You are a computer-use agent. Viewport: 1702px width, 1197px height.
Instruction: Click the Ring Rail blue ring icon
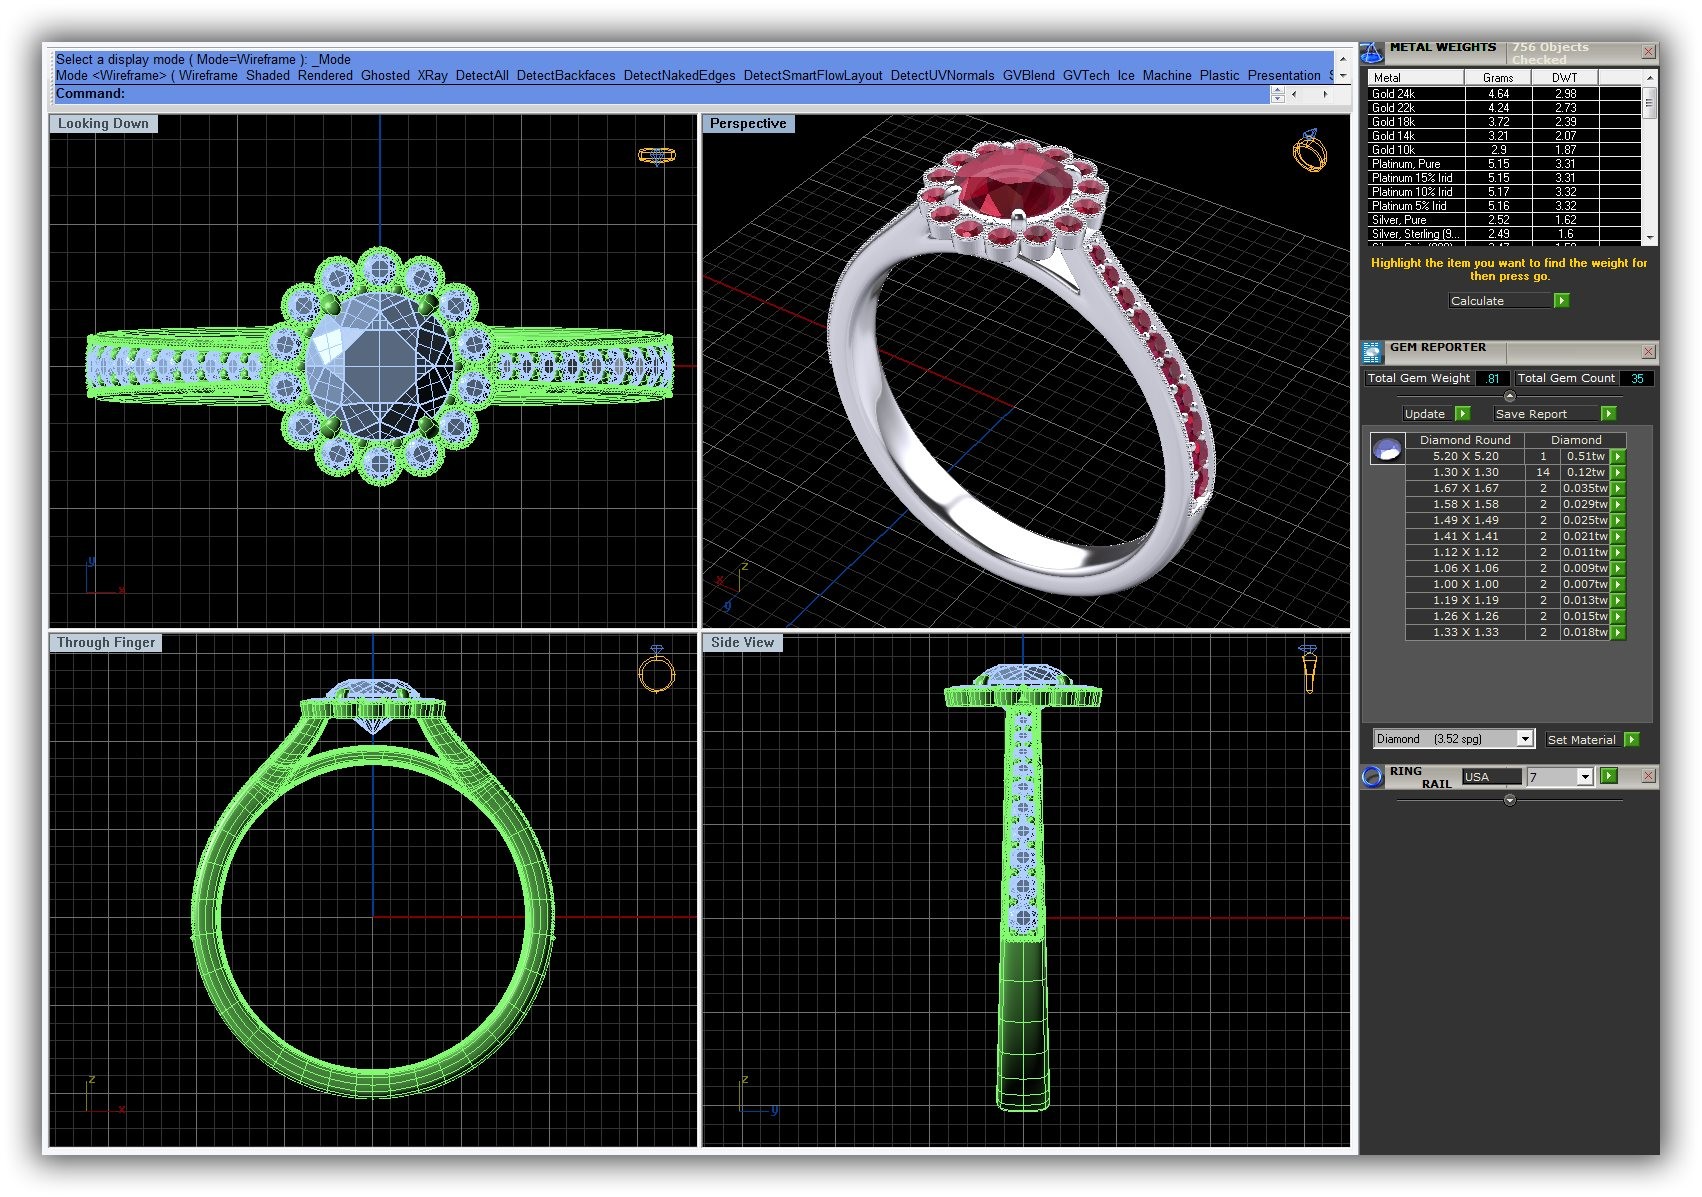click(1372, 777)
